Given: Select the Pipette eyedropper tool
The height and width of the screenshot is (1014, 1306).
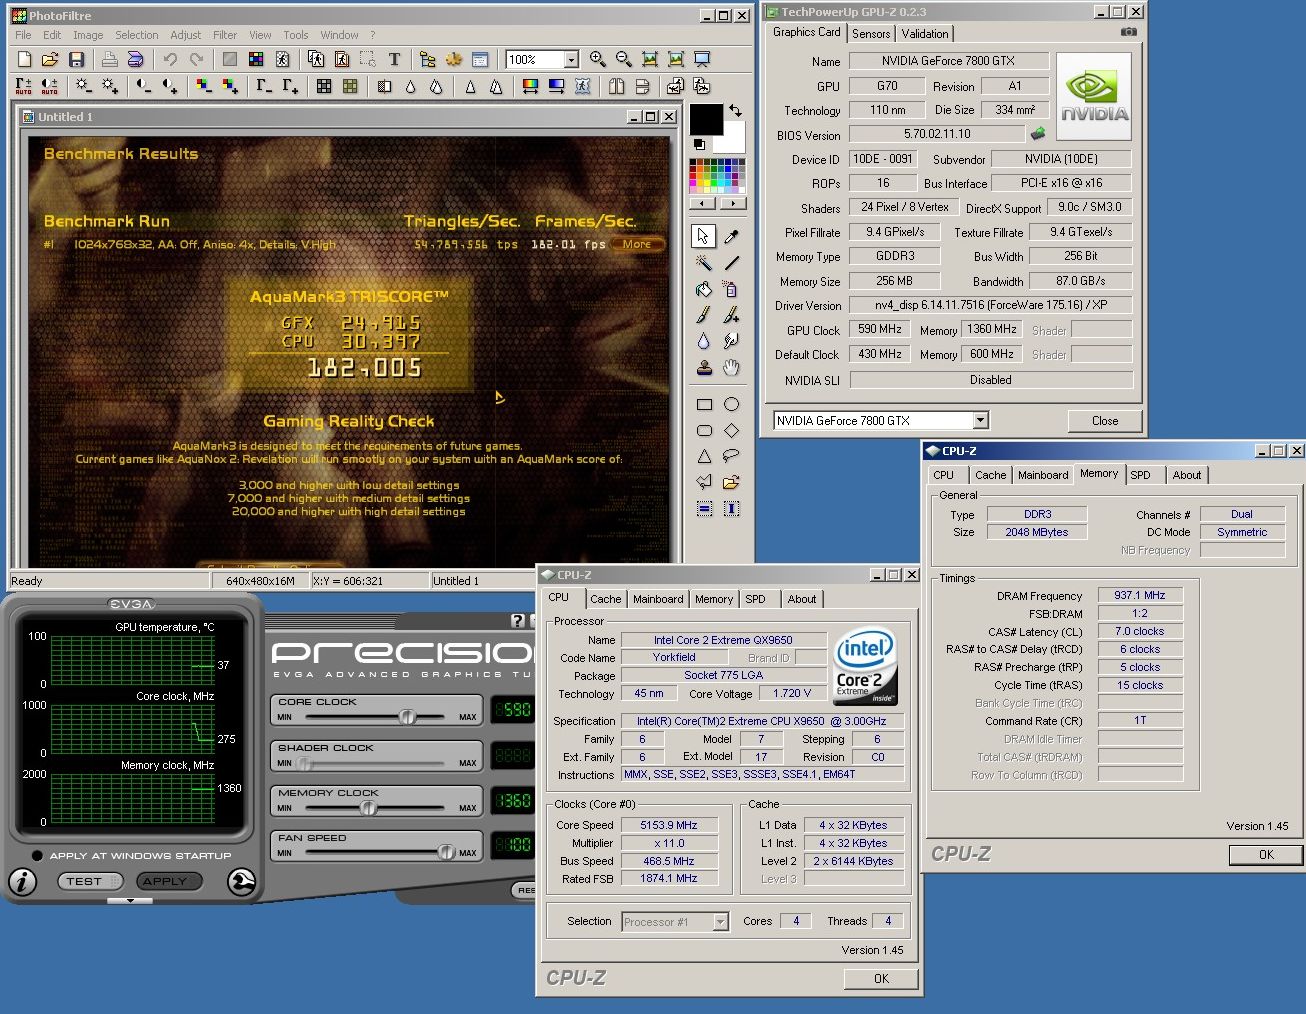Looking at the screenshot, I should [731, 237].
